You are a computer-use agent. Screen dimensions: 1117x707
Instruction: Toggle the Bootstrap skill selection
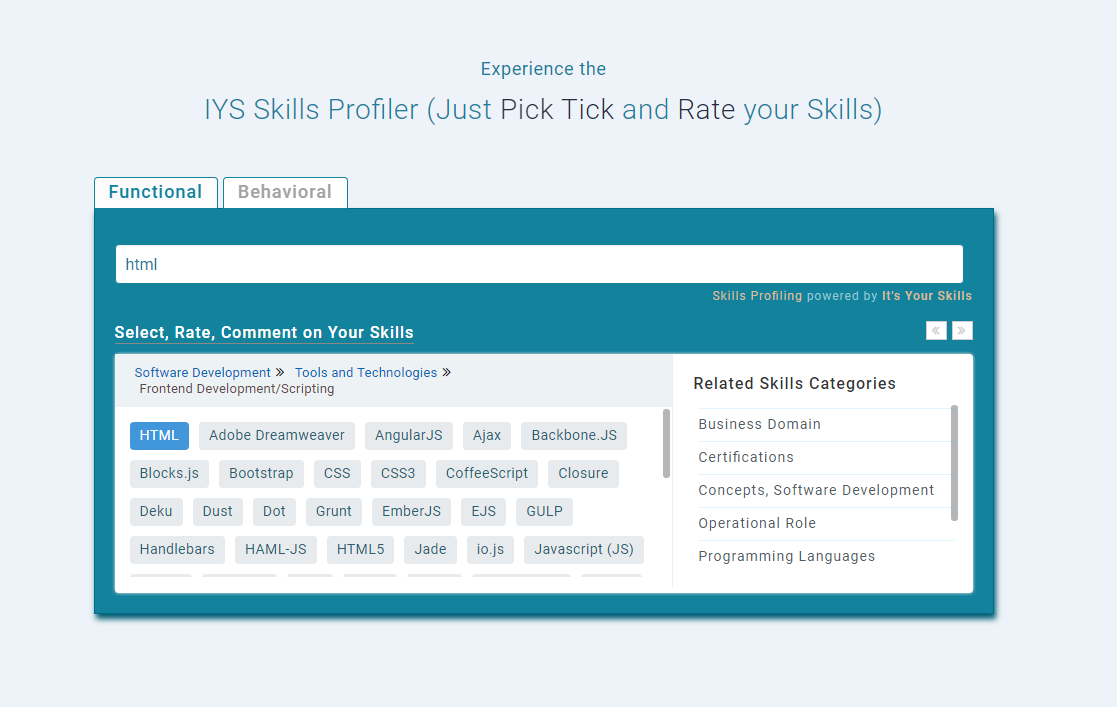coord(261,473)
